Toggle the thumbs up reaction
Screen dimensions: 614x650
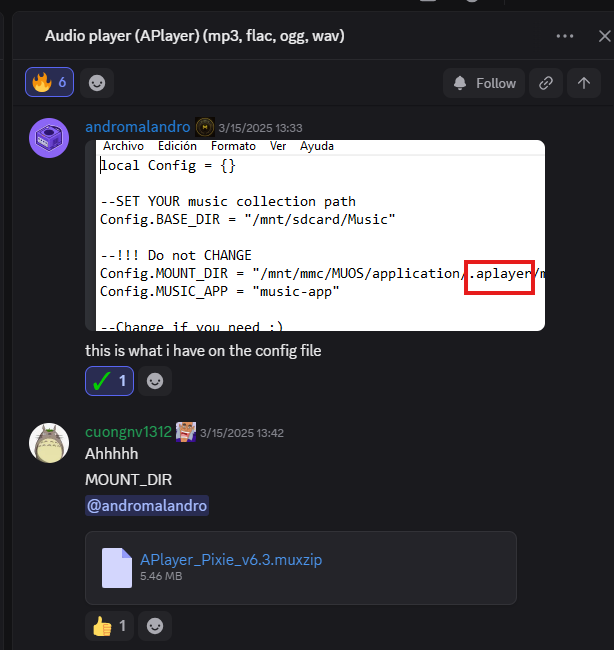click(109, 626)
